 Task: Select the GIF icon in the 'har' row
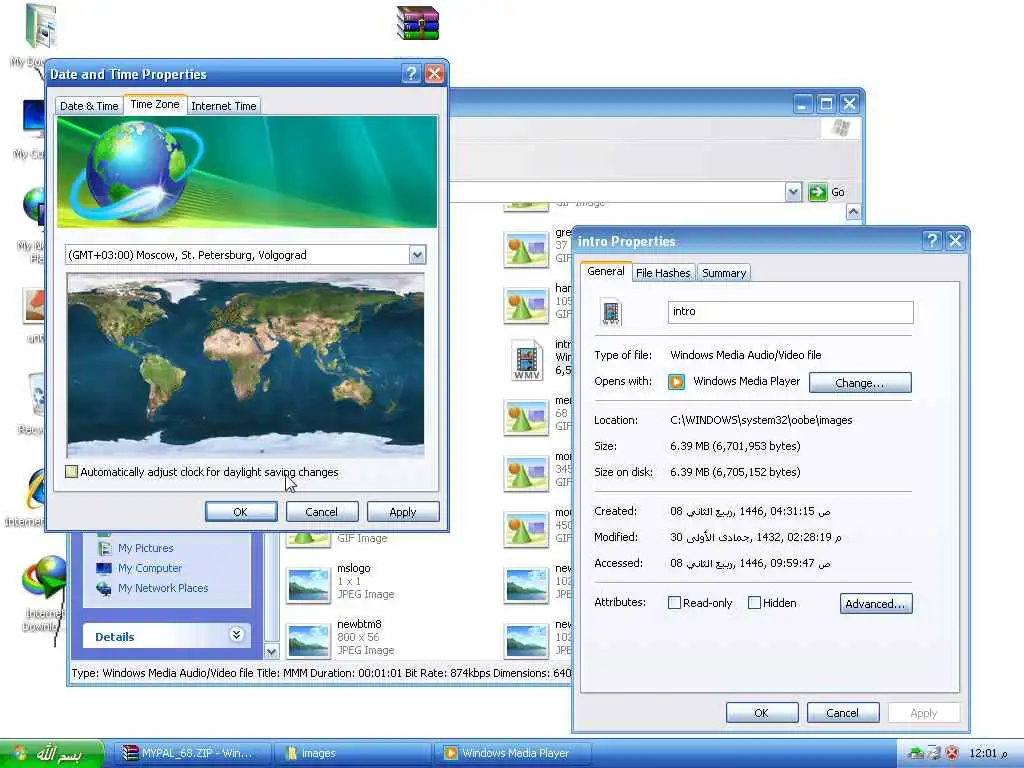(526, 305)
